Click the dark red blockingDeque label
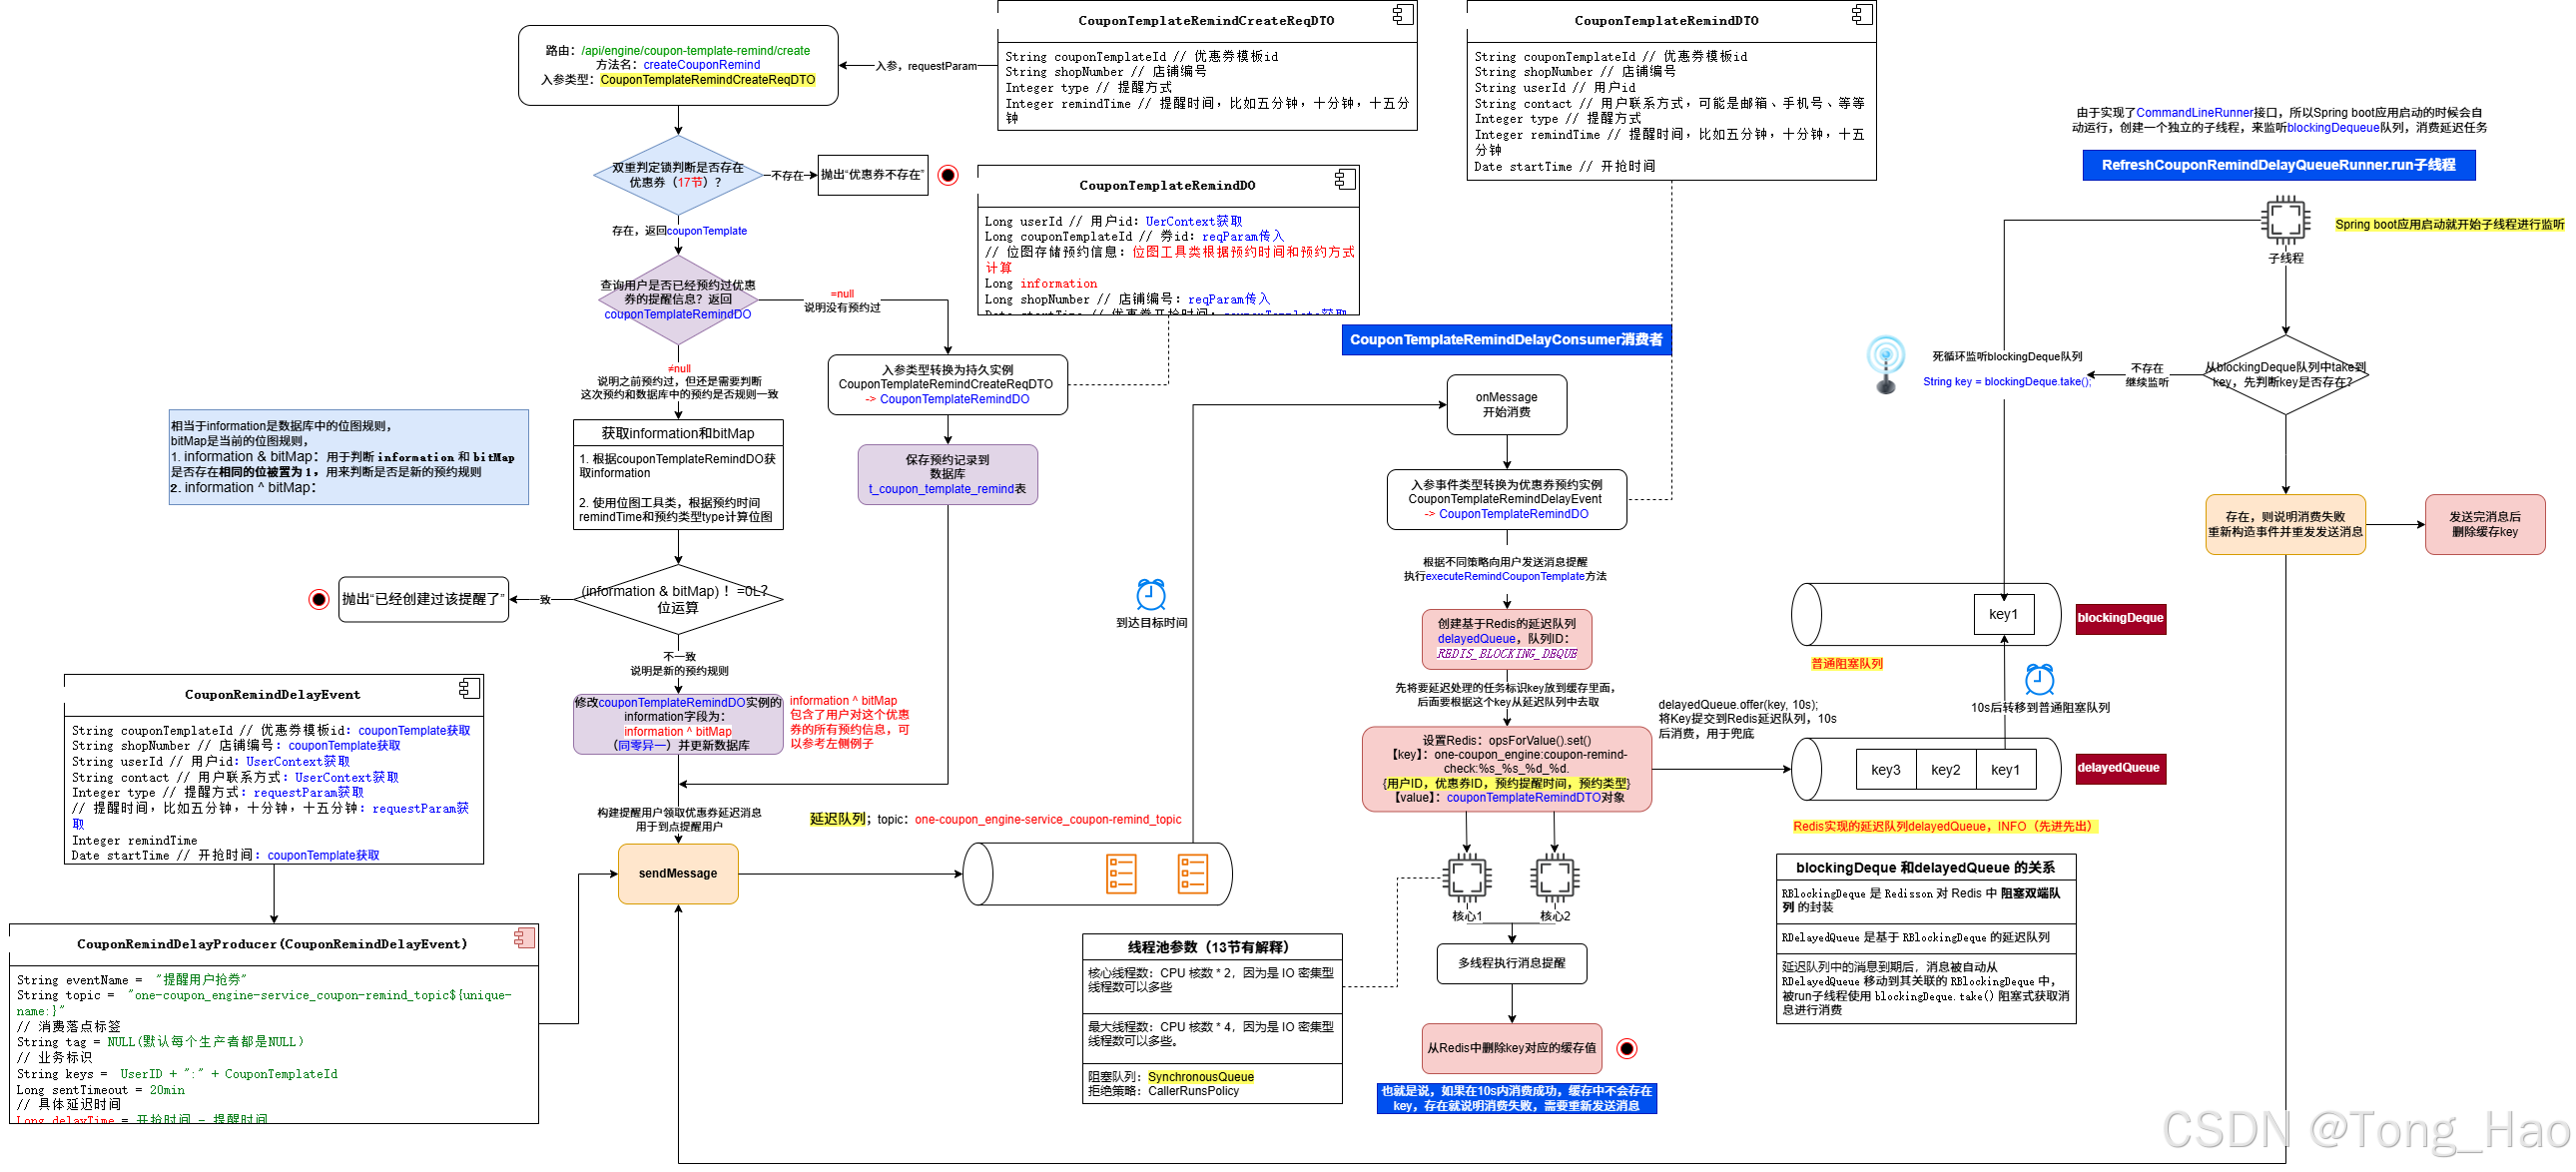2576x1172 pixels. (2120, 618)
